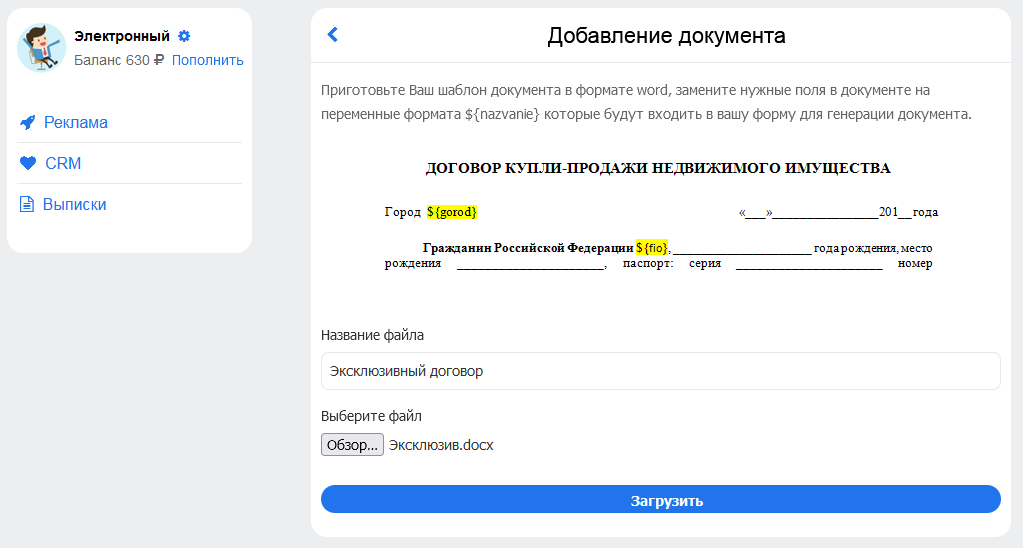Click the document icon beside Выписки
Viewport: 1023px width, 548px height.
[x=27, y=204]
